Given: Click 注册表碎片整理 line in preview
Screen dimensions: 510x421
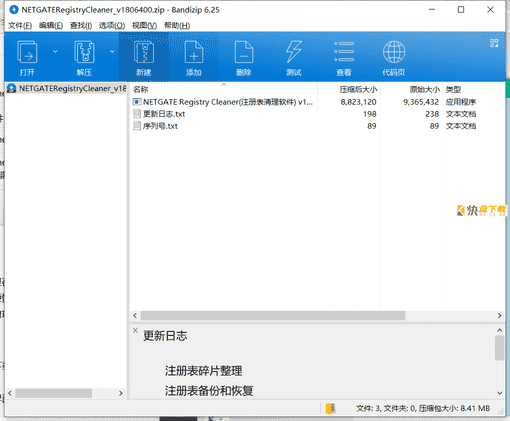Looking at the screenshot, I should click(203, 371).
